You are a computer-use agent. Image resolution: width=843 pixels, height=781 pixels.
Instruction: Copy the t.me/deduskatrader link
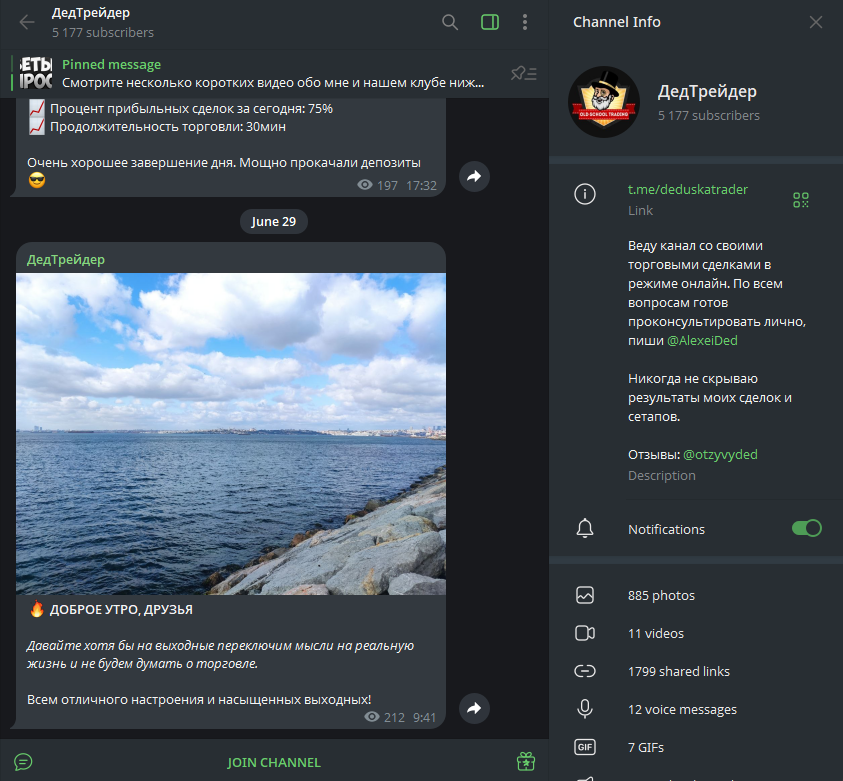click(x=688, y=190)
